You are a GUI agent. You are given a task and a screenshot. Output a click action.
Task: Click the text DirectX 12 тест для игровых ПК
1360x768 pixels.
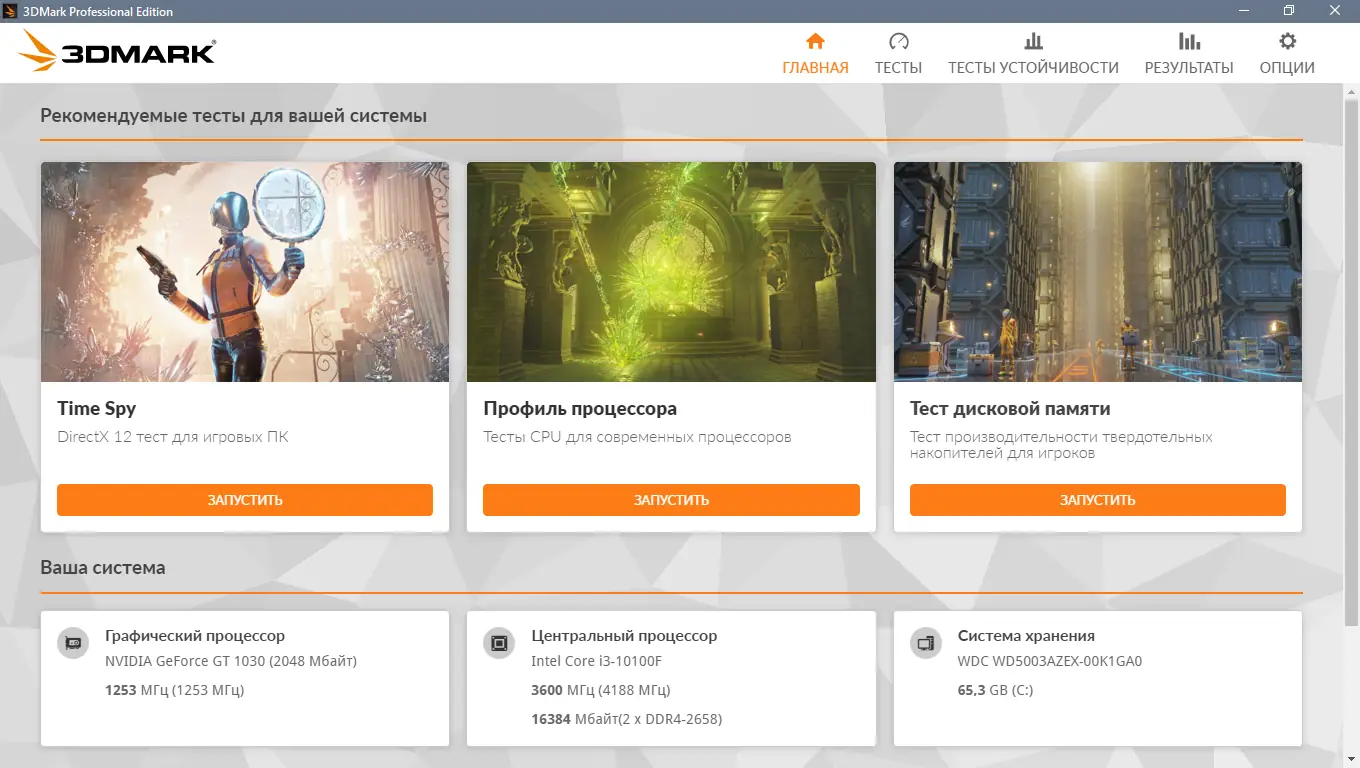(173, 437)
